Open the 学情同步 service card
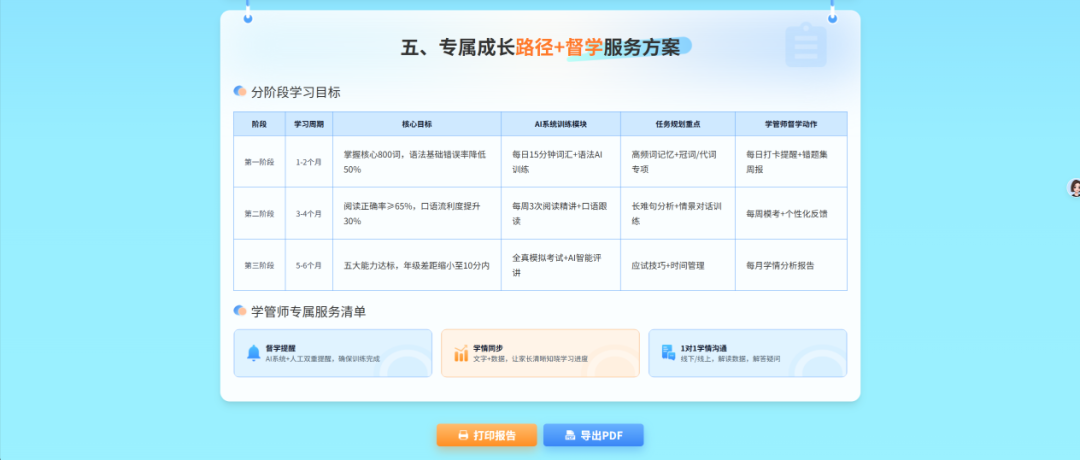1080x460 pixels. click(540, 353)
